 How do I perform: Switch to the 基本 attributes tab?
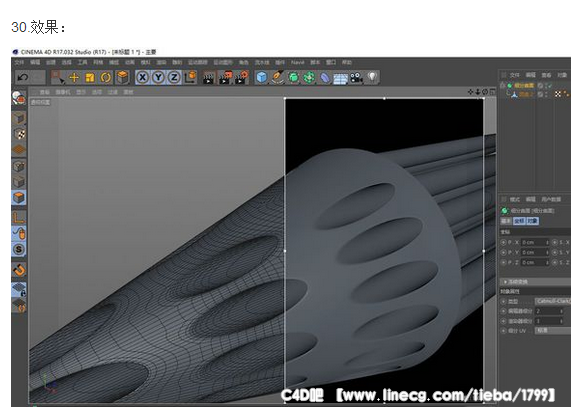pos(506,221)
